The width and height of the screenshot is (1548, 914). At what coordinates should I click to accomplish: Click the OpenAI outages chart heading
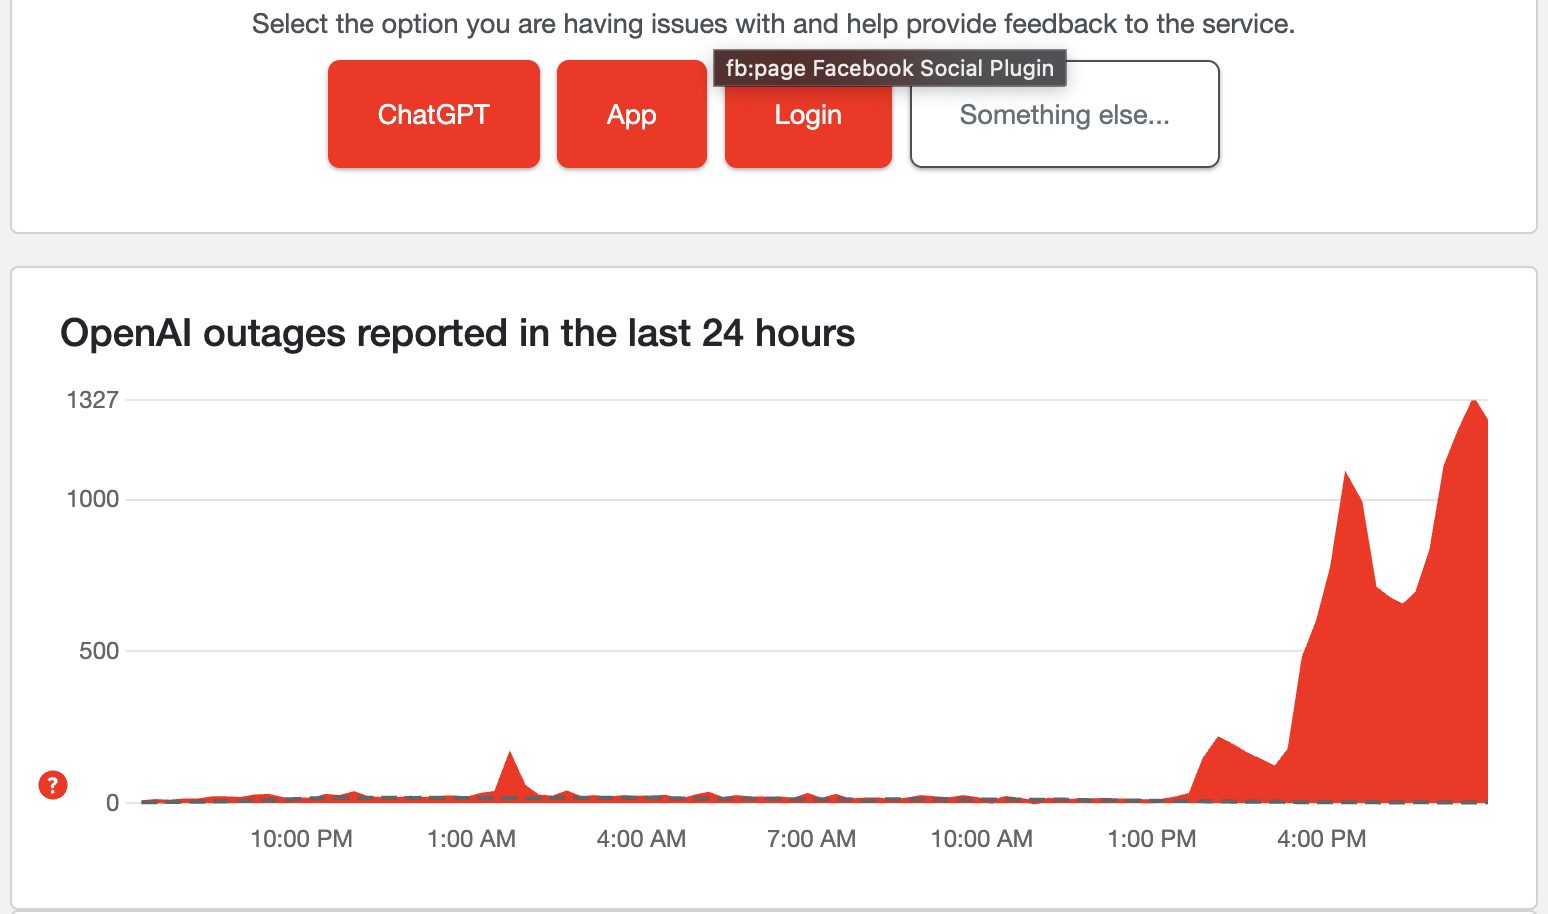(457, 333)
